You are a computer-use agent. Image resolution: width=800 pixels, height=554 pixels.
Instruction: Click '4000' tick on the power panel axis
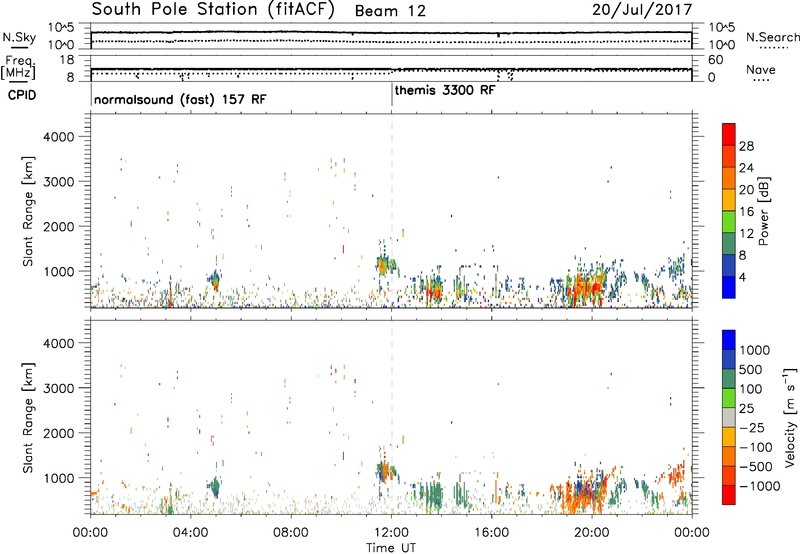(x=59, y=137)
